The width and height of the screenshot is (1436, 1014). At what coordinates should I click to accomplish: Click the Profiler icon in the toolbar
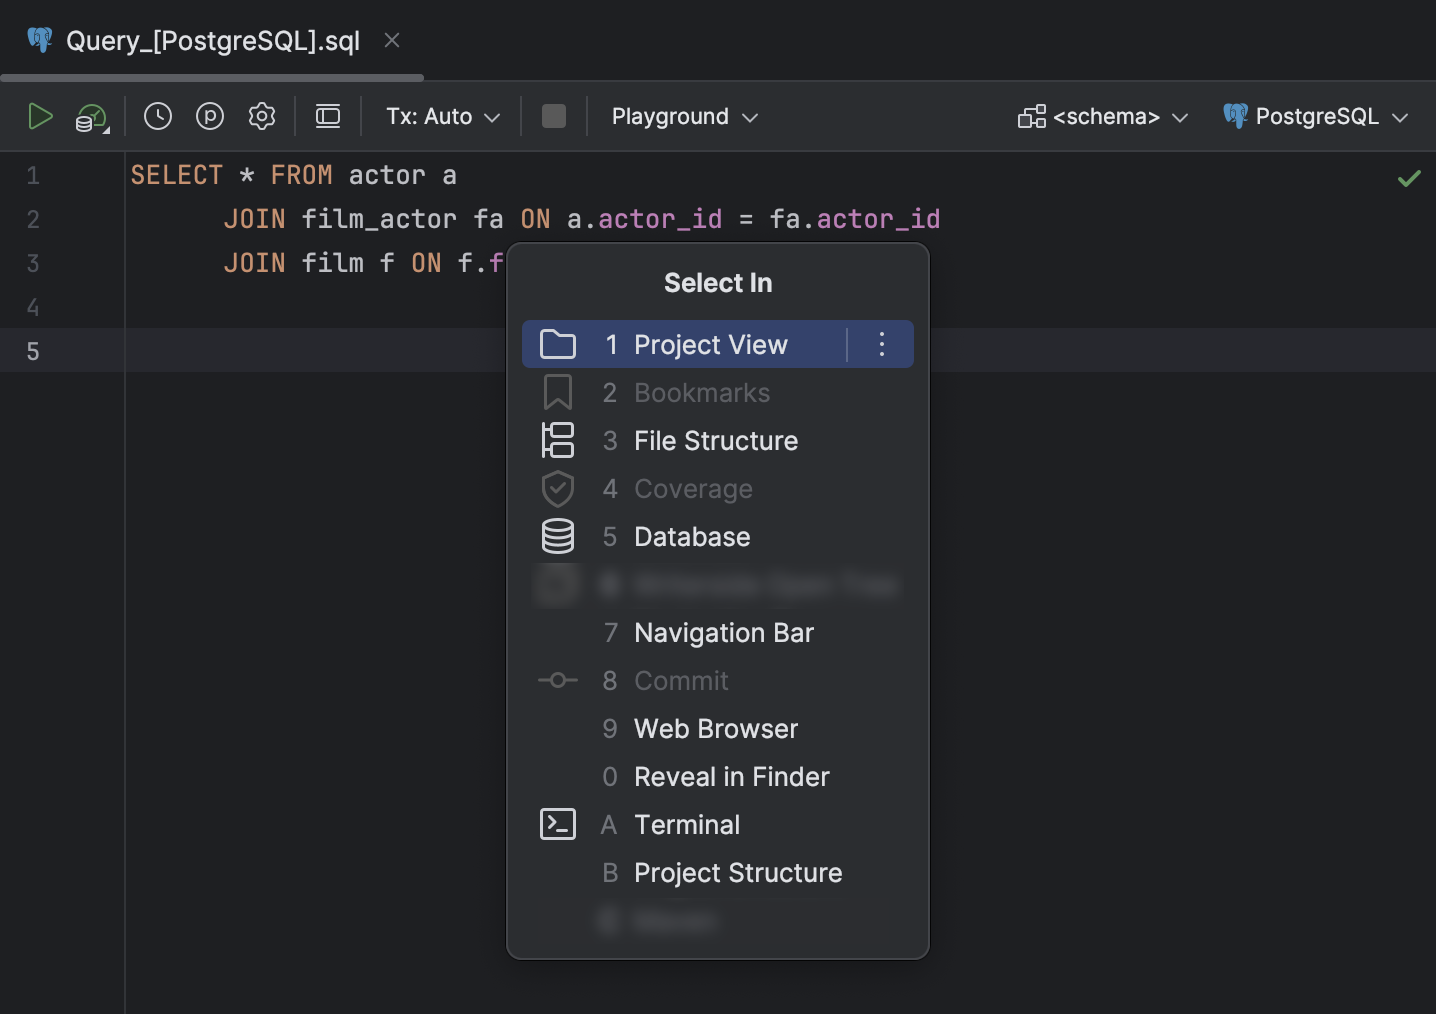pyautogui.click(x=209, y=116)
